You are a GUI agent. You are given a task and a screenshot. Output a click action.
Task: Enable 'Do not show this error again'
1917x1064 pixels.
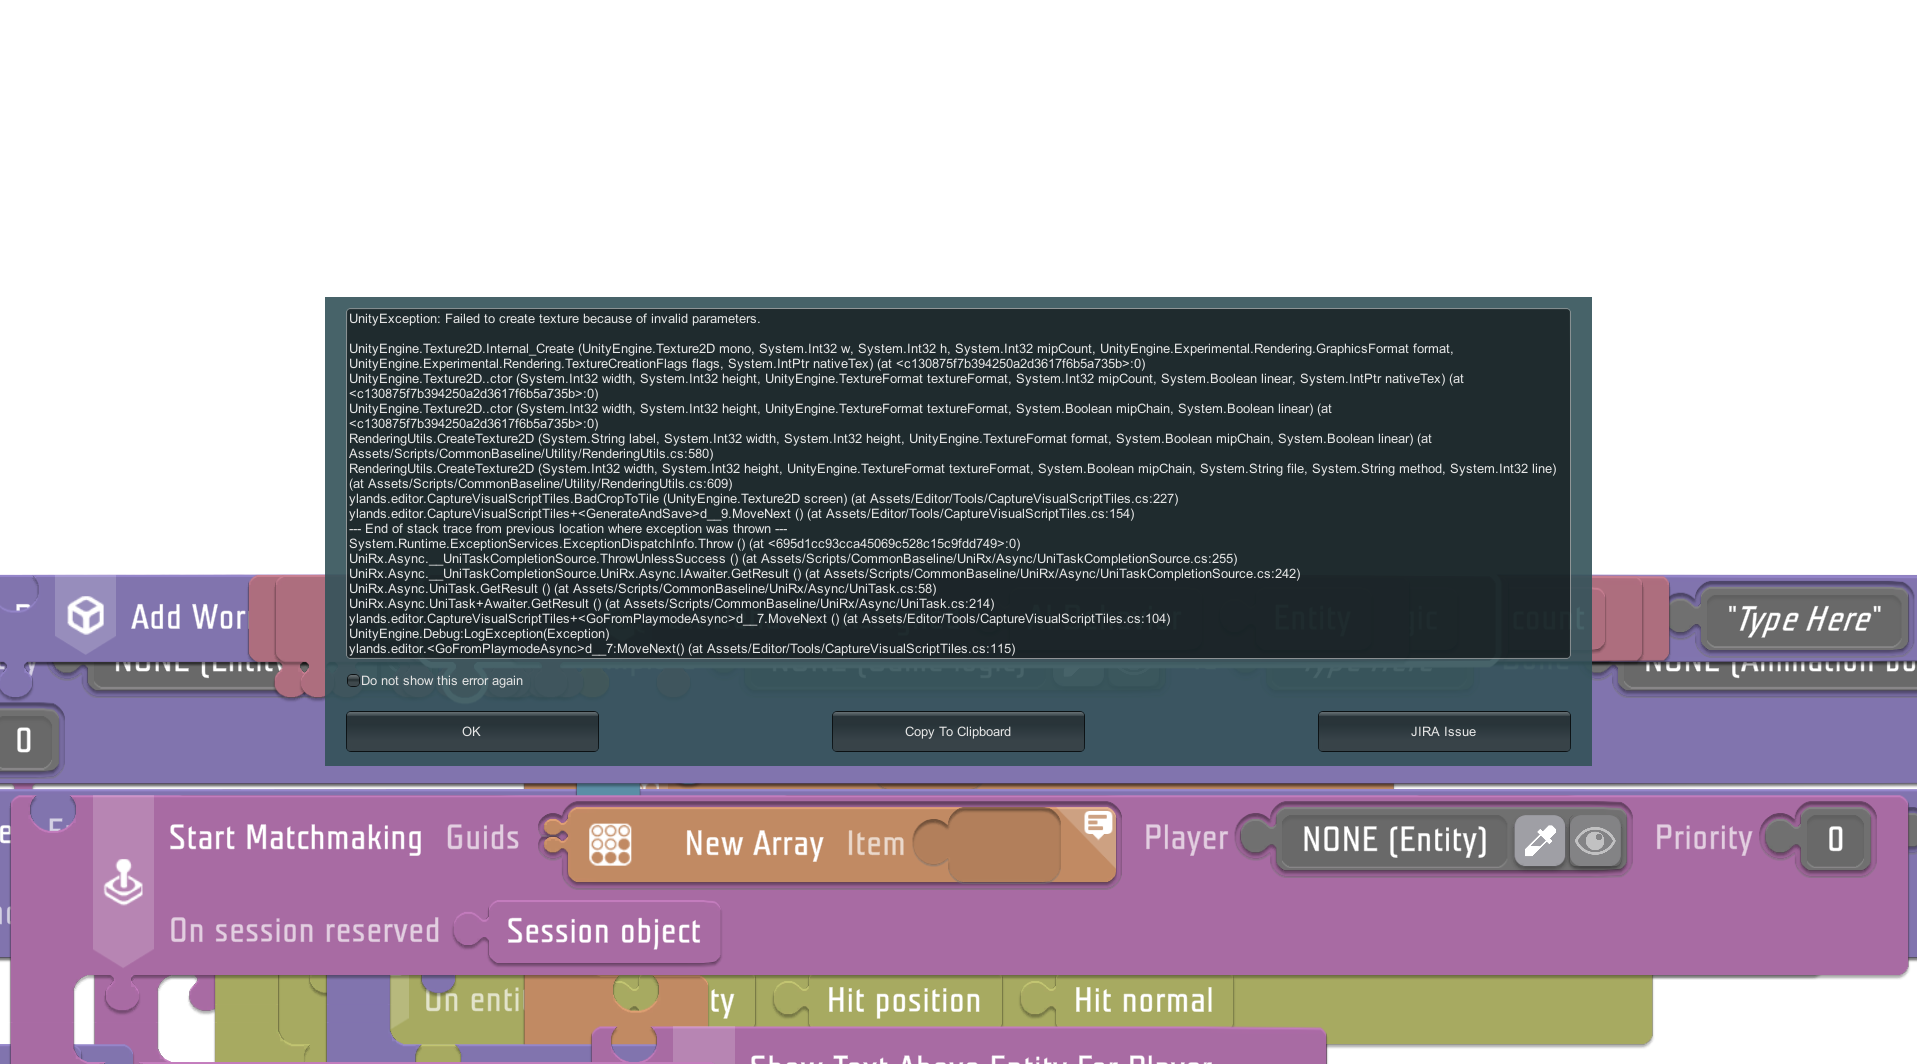coord(353,681)
